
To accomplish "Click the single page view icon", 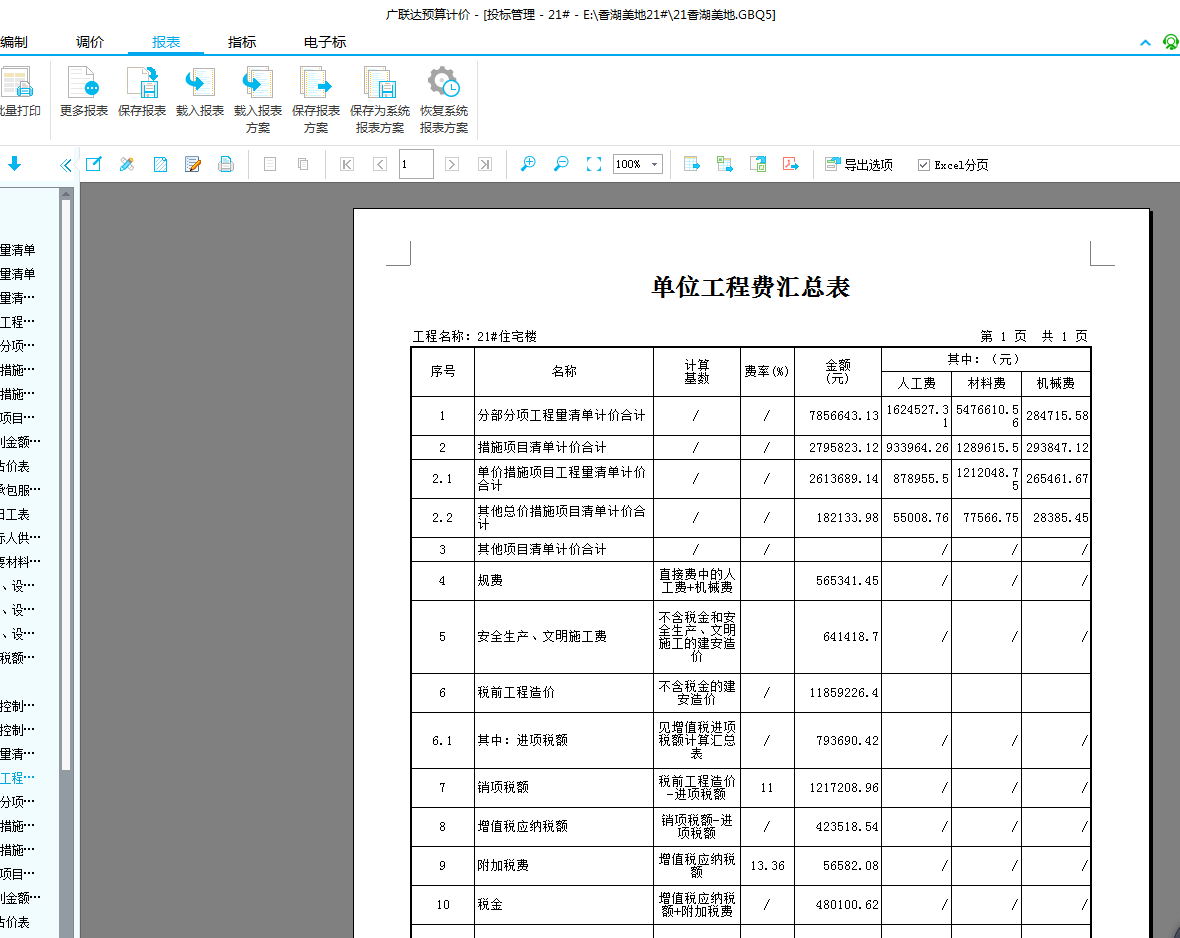I will point(270,164).
